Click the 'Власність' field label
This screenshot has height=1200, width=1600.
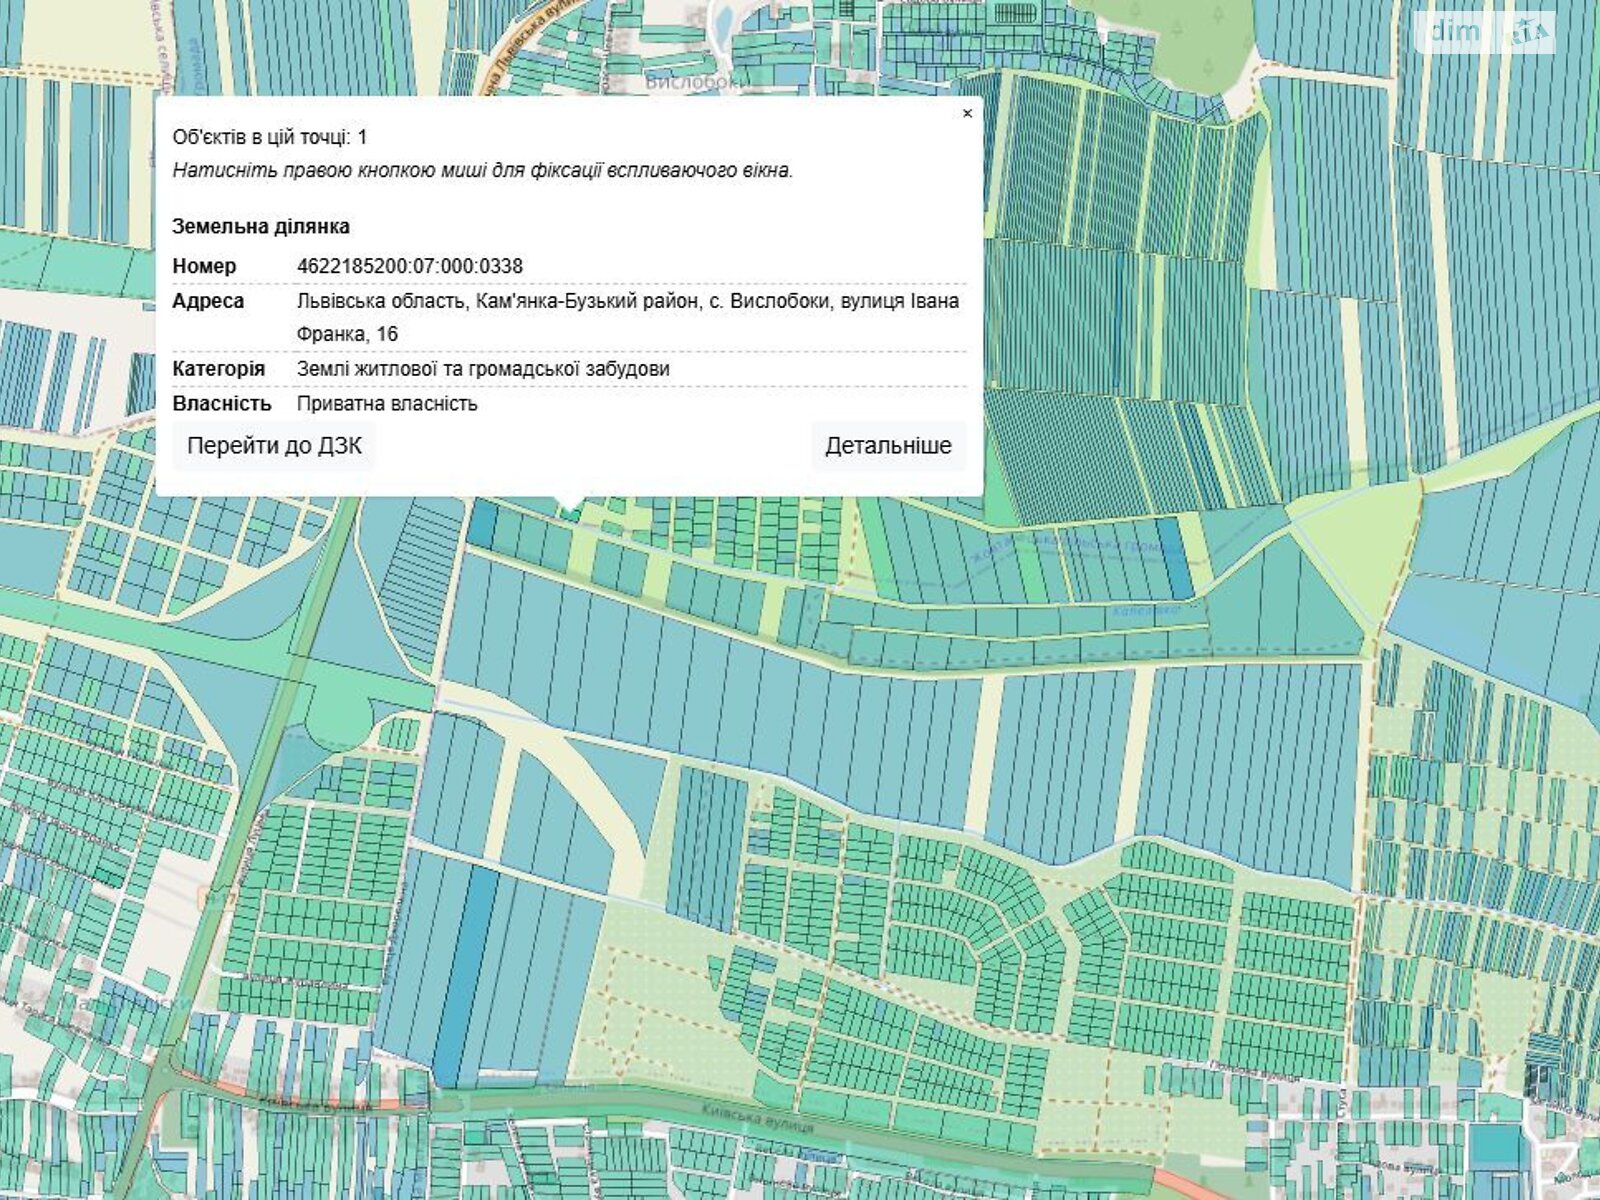(x=222, y=404)
